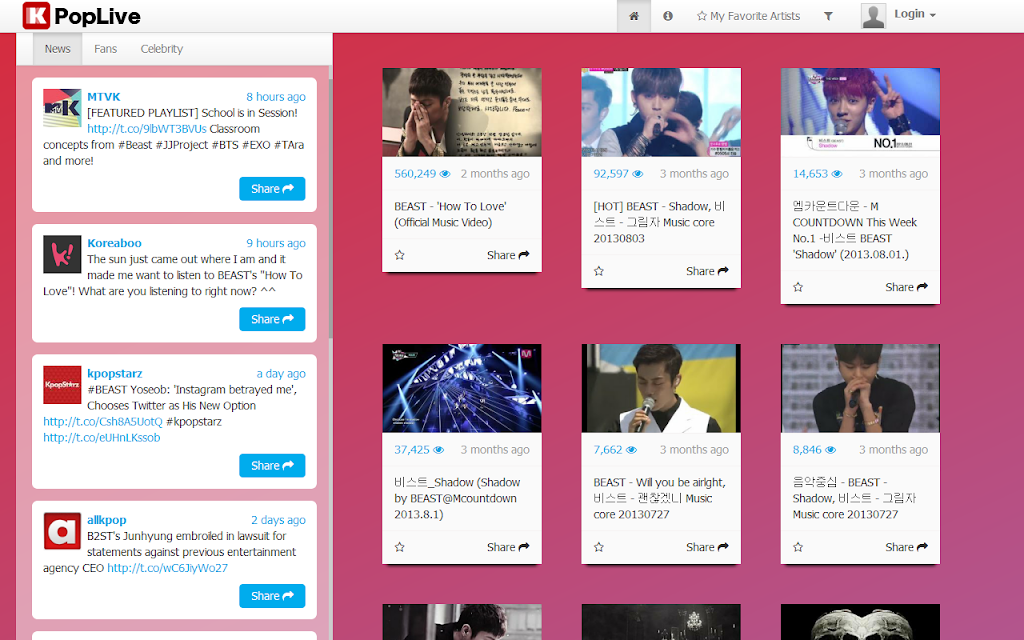Play the Shadow Mcountdown 2013.8.1 thumbnail
The image size is (1024, 640).
click(x=462, y=389)
